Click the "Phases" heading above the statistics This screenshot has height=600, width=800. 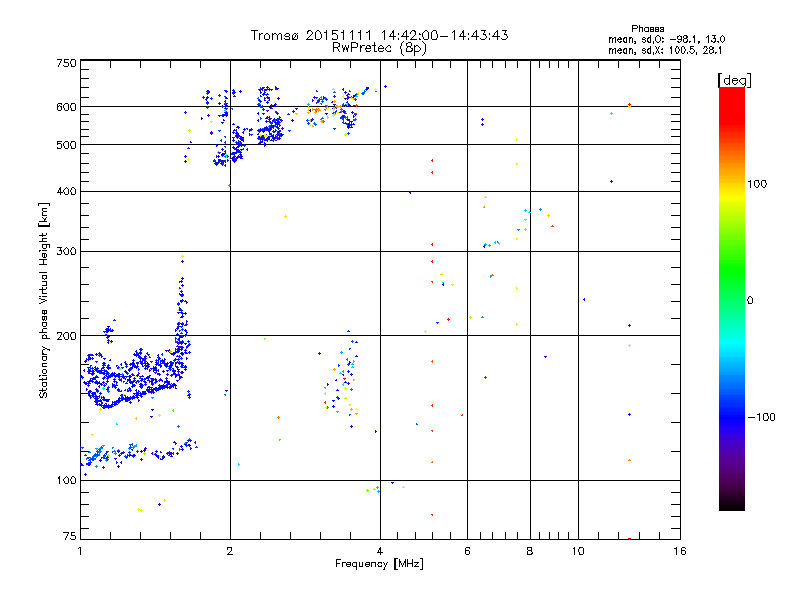[x=647, y=29]
